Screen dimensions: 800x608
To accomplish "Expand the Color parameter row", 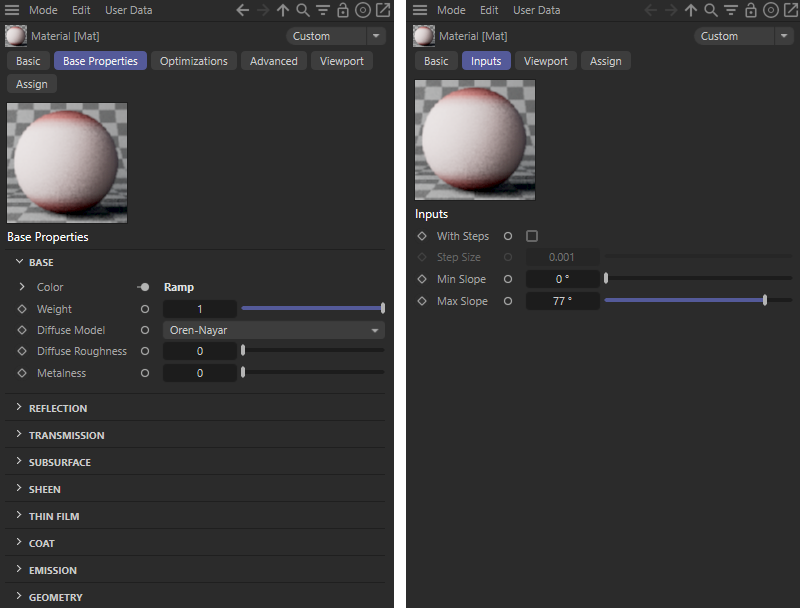I will [x=22, y=287].
